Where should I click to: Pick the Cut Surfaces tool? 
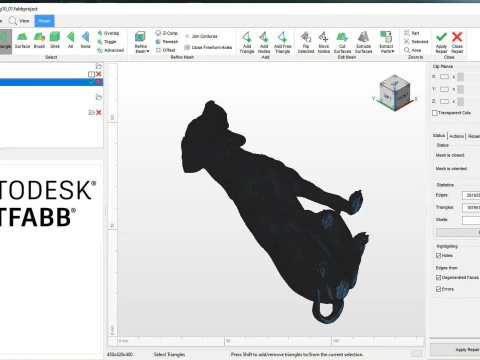(x=342, y=42)
